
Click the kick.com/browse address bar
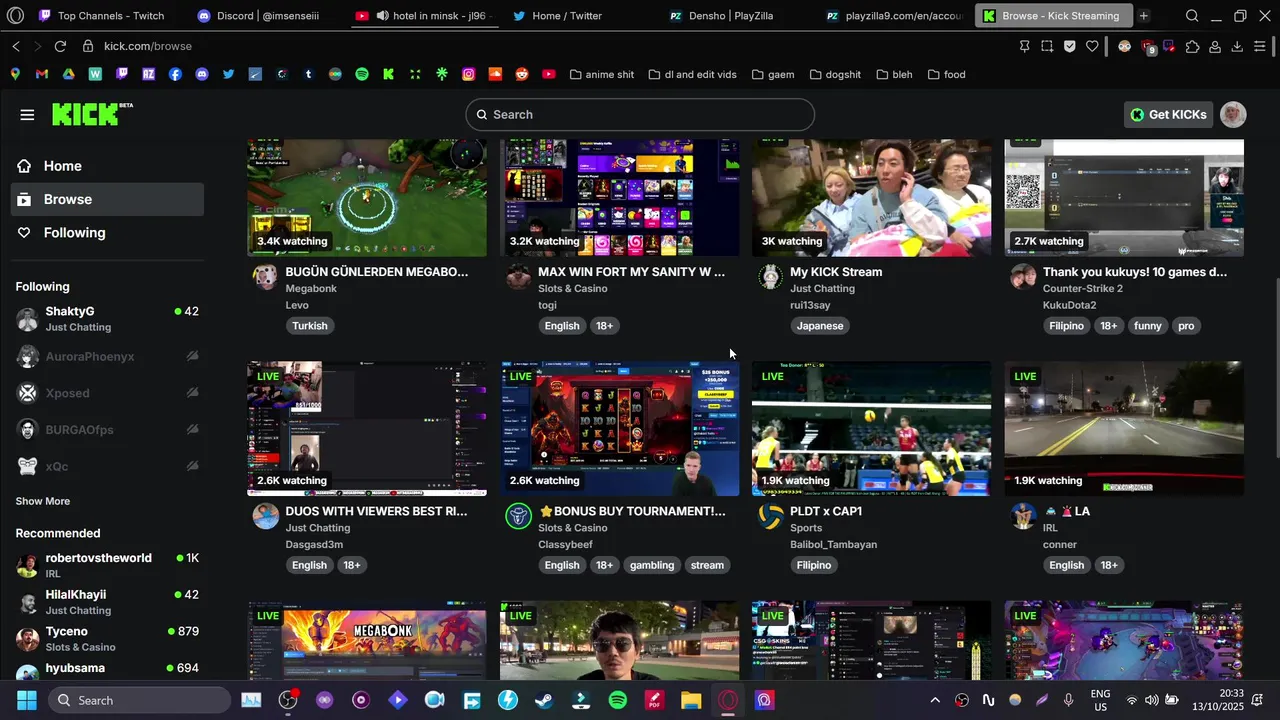click(x=148, y=46)
